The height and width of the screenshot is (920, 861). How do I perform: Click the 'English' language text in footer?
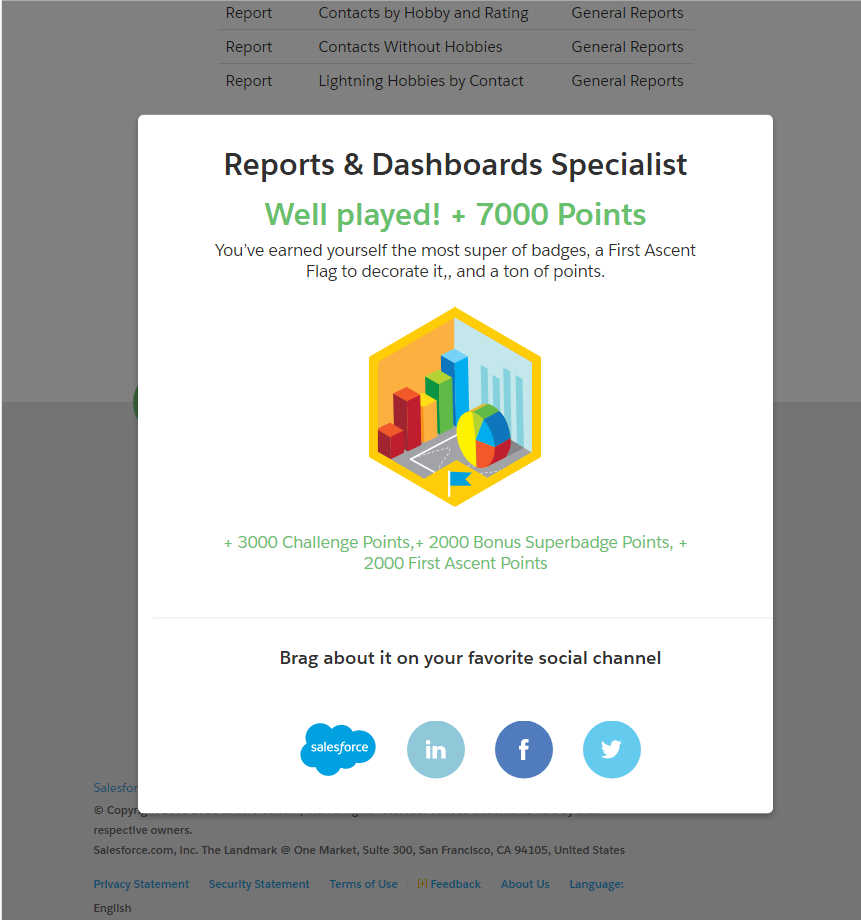(x=112, y=908)
